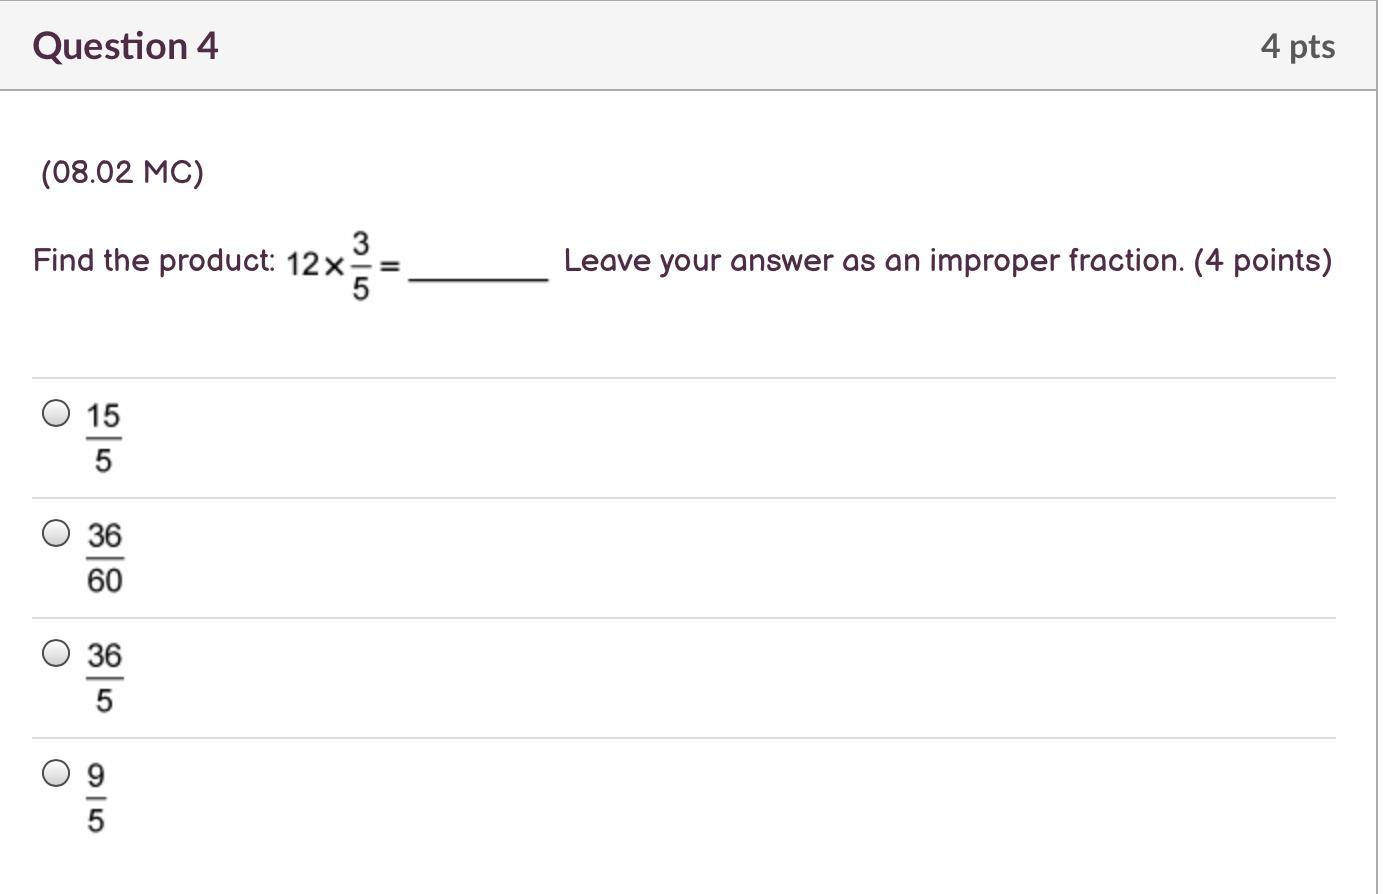Click the 'Find the product:' text
The width and height of the screenshot is (1383, 894).
point(154,261)
